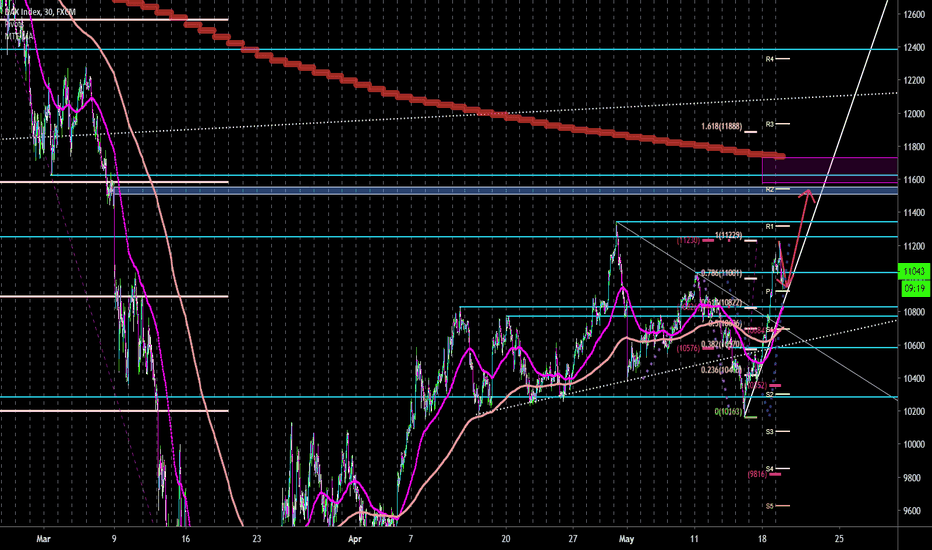Image resolution: width=932 pixels, height=550 pixels.
Task: Click the MTF MA indicator label
Action: coord(19,37)
